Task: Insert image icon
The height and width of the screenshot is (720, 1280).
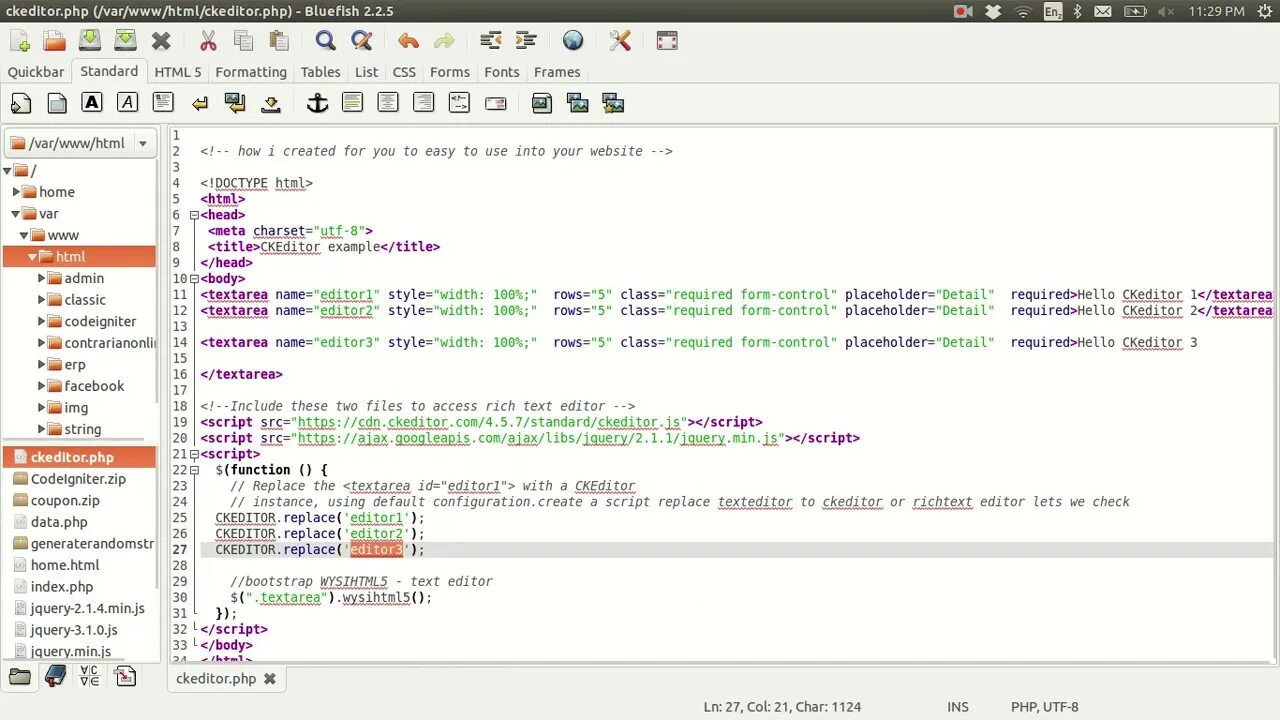Action: coord(541,102)
